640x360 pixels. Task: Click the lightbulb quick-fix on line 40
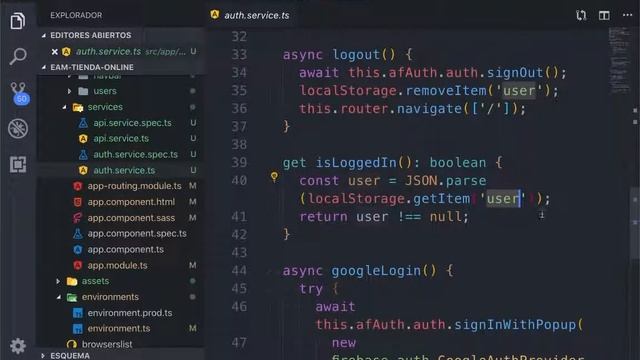pos(274,176)
